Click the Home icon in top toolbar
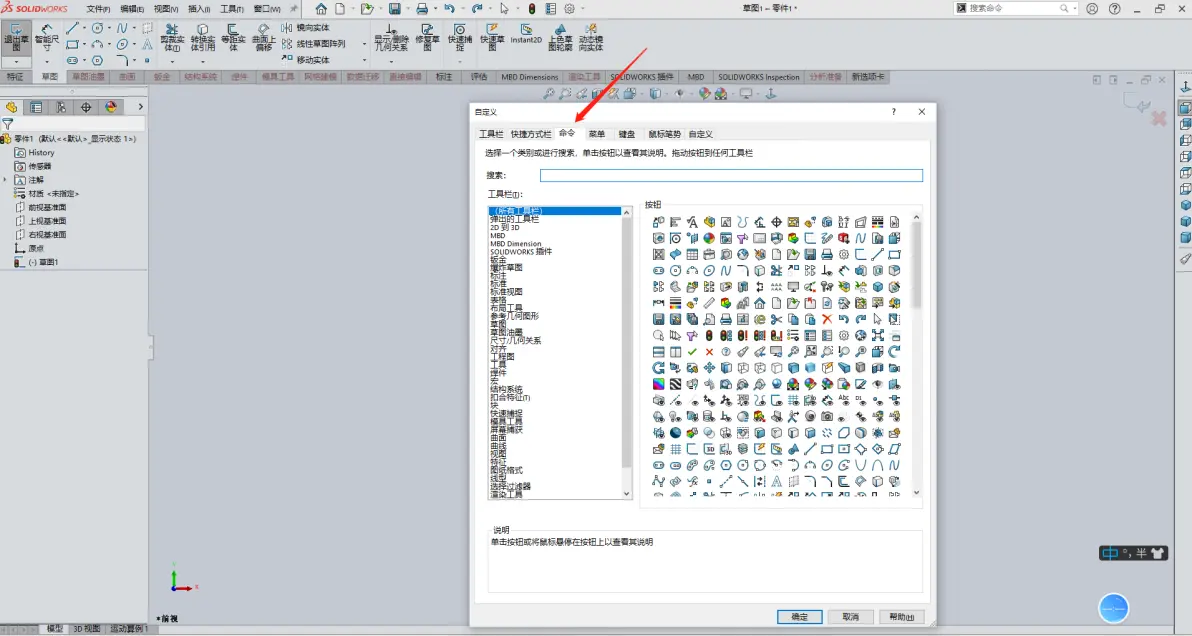 point(321,9)
